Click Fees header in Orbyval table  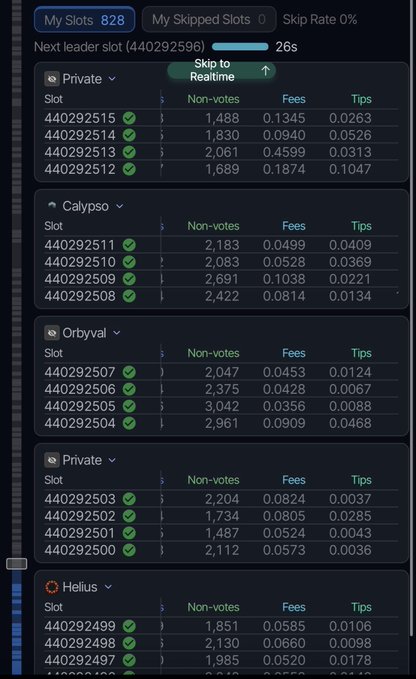coord(294,353)
